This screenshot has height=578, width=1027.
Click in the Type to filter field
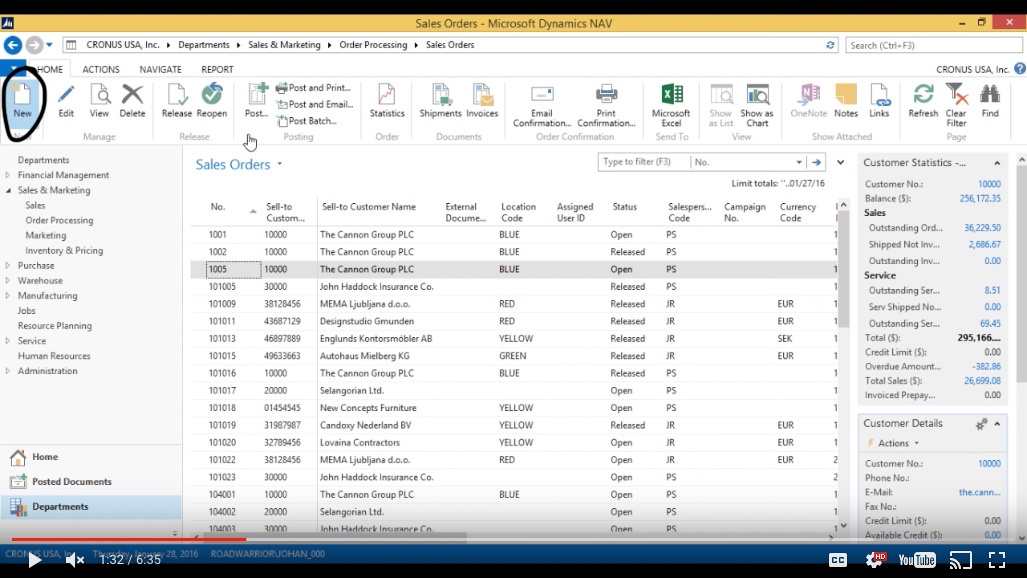point(644,162)
